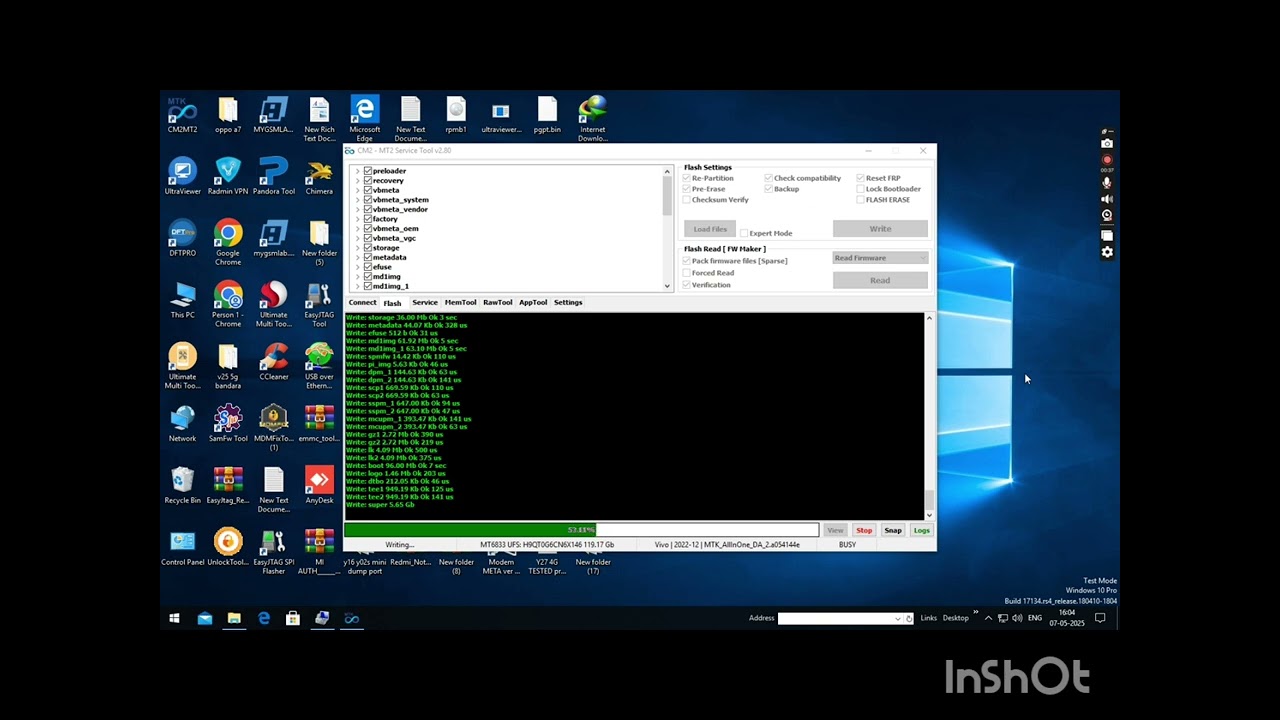Expand the md1img_1 tree node
The height and width of the screenshot is (720, 1280).
click(x=358, y=286)
